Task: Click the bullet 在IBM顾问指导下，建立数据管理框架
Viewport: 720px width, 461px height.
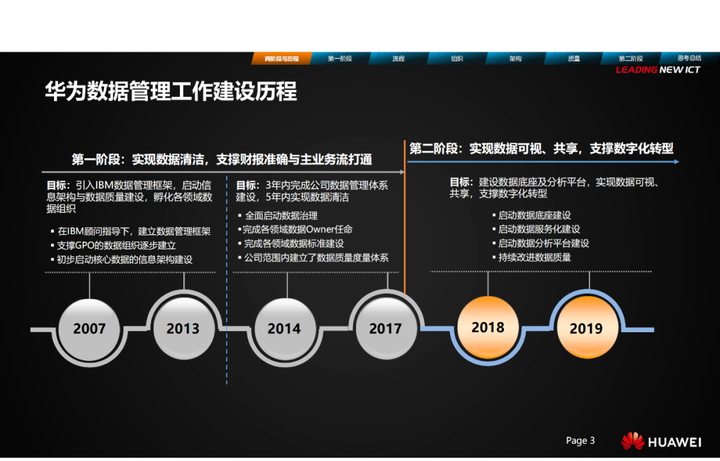Action: click(131, 231)
